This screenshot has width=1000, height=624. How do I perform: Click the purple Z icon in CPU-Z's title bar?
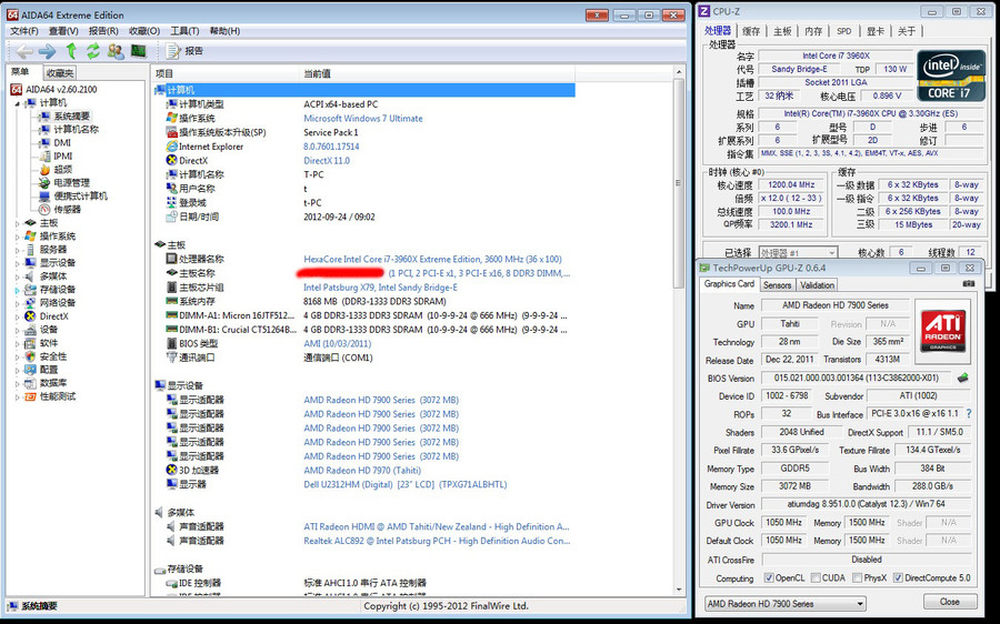(704, 11)
